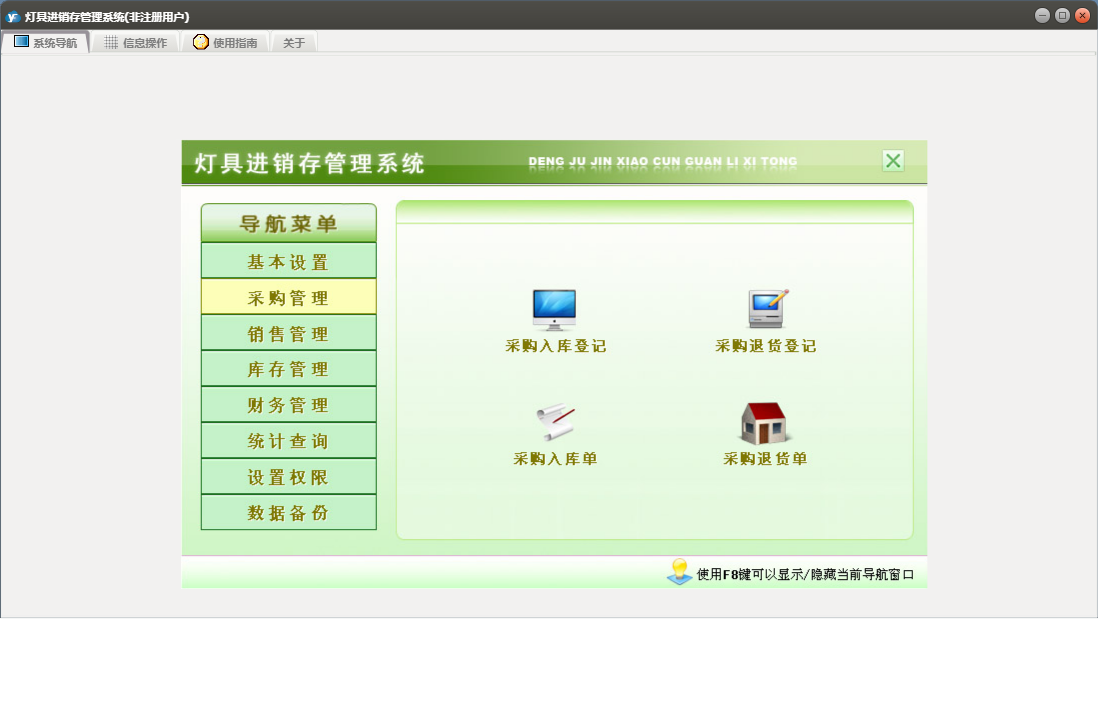1098x713 pixels.
Task: Switch to the 系统导航 tab
Action: [x=46, y=43]
